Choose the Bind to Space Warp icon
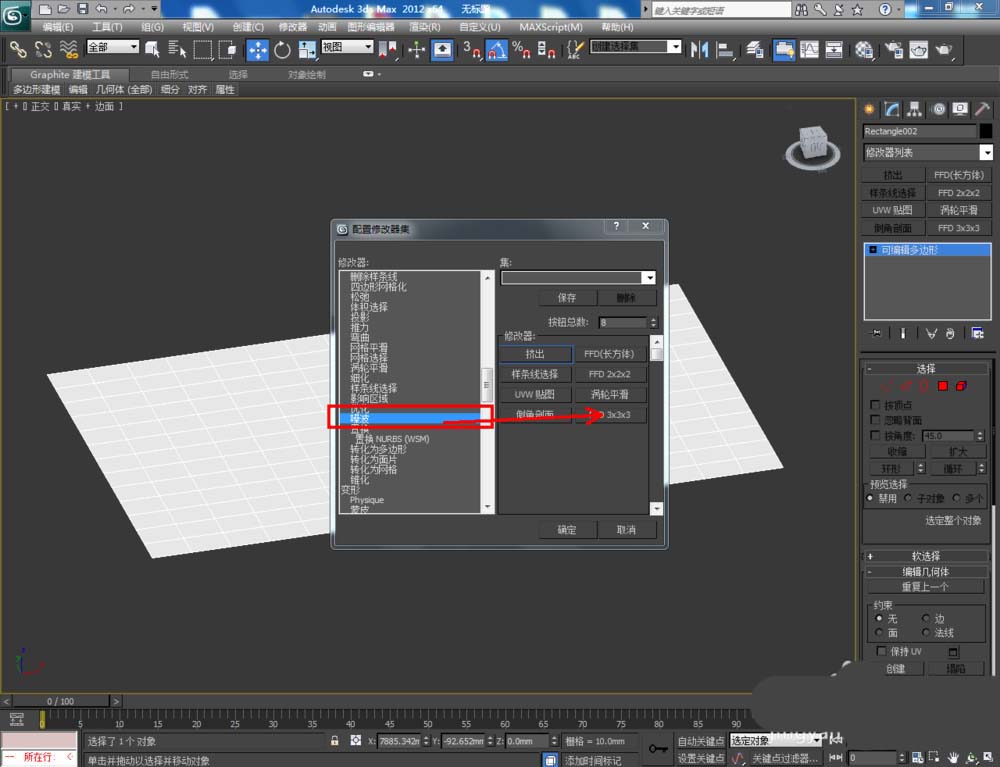The height and width of the screenshot is (767, 1000). tap(68, 49)
